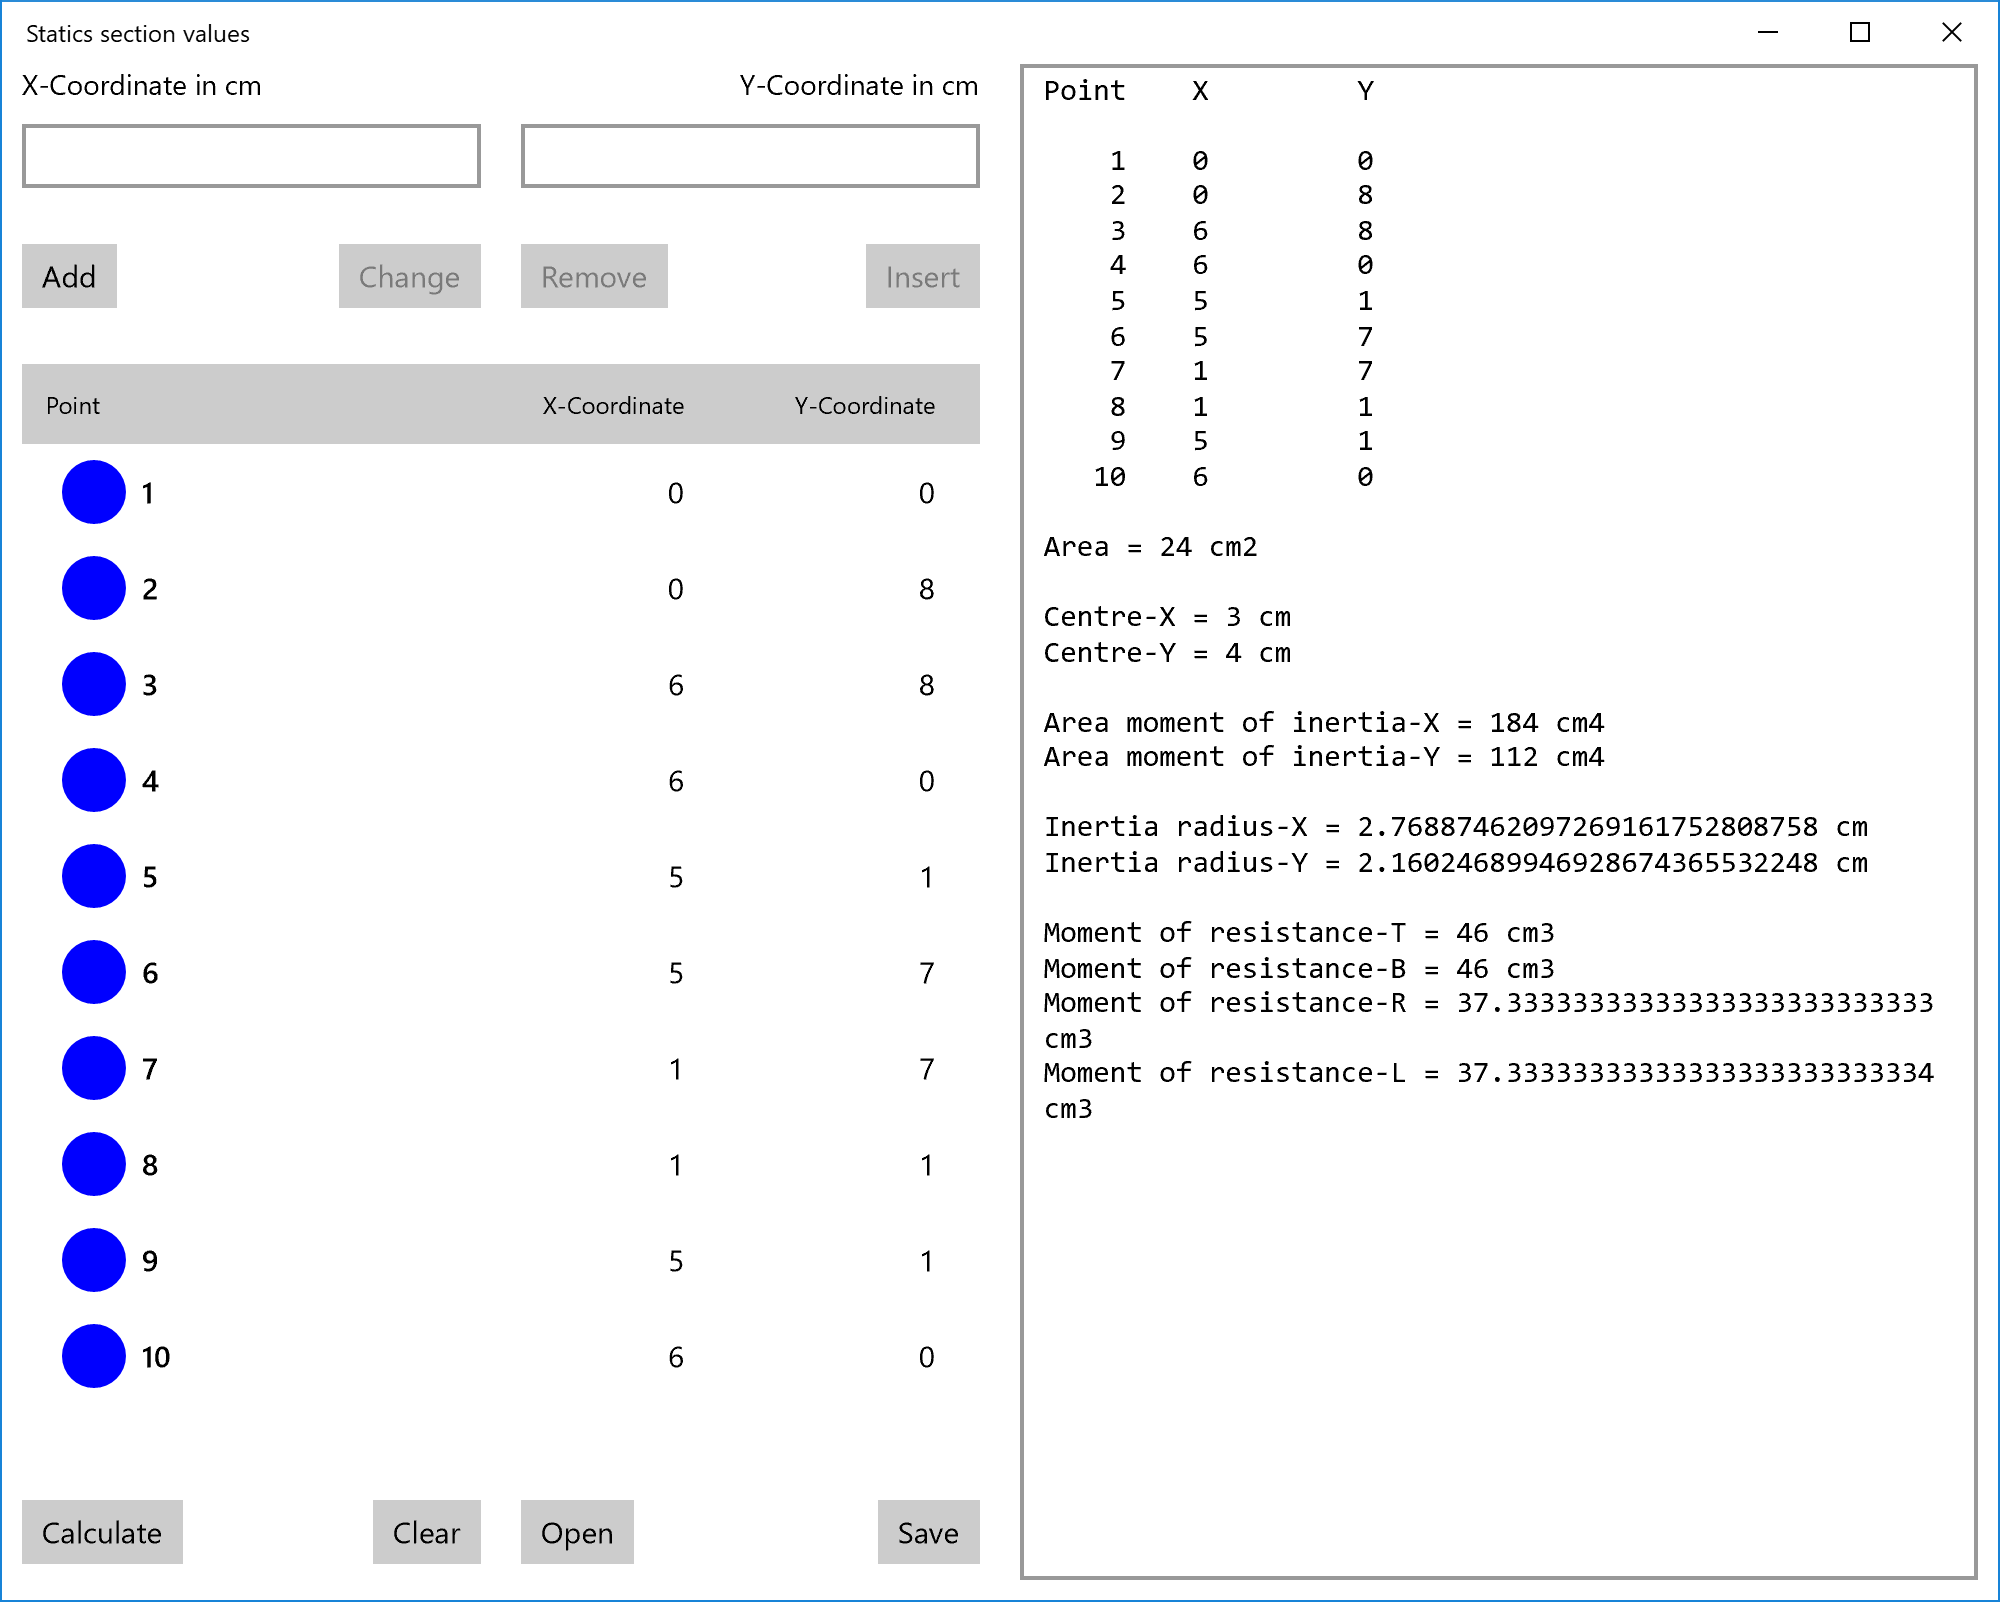Viewport: 2000px width, 1602px height.
Task: Select the point 4 table row
Action: click(500, 781)
